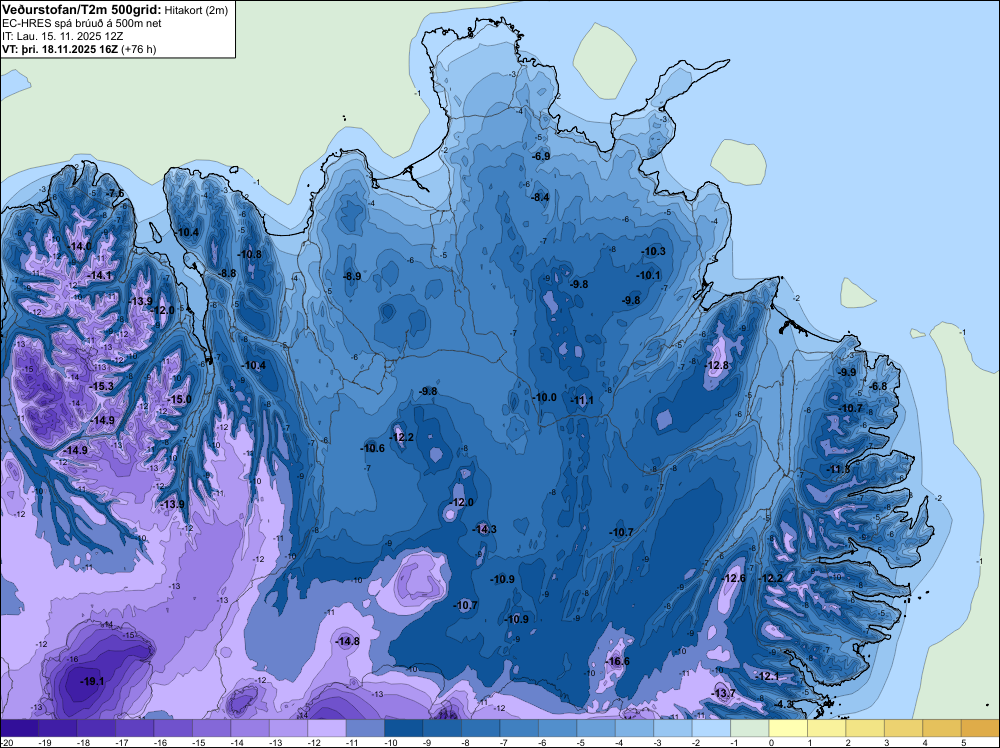This screenshot has height=748, width=1000.
Task: Click the -4.3 temperature label
Action: pyautogui.click(x=784, y=704)
